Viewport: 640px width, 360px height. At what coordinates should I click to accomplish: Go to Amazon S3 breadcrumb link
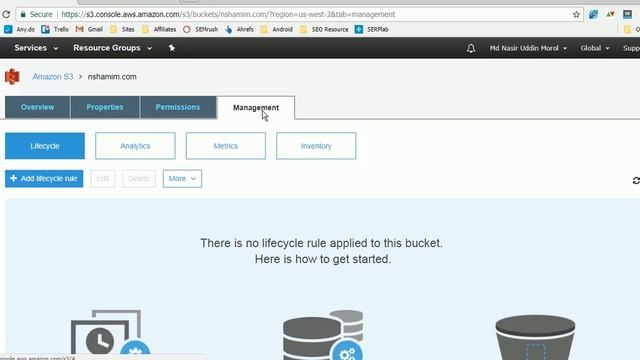point(53,77)
